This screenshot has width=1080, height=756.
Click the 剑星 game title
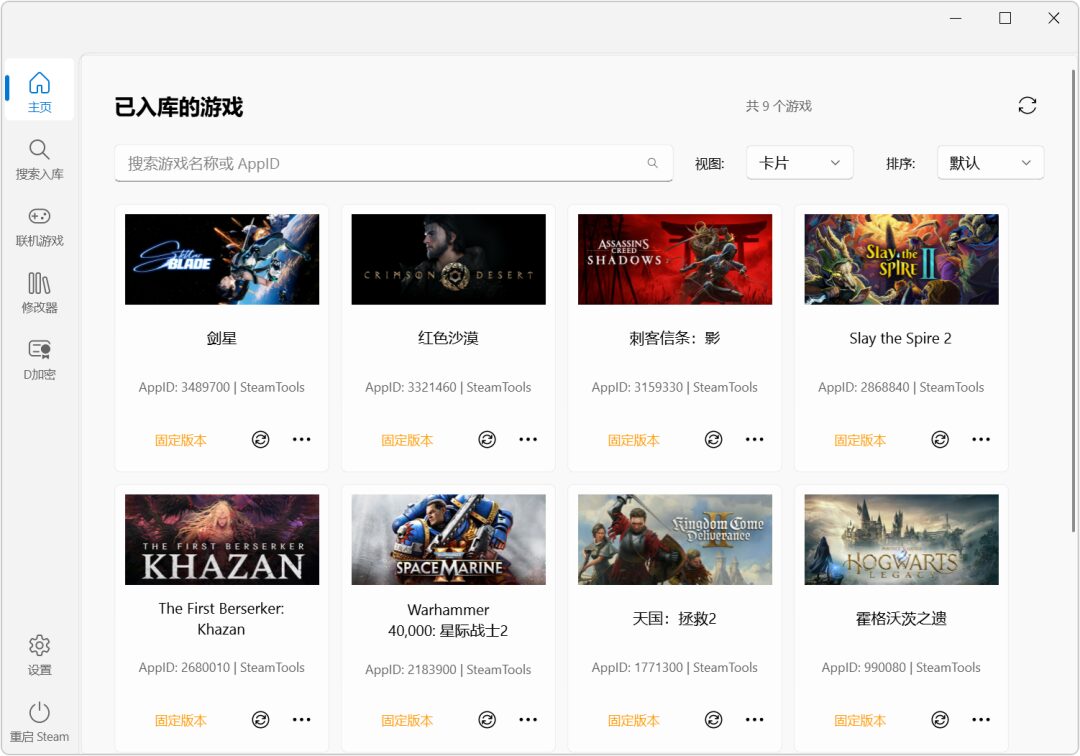[222, 338]
